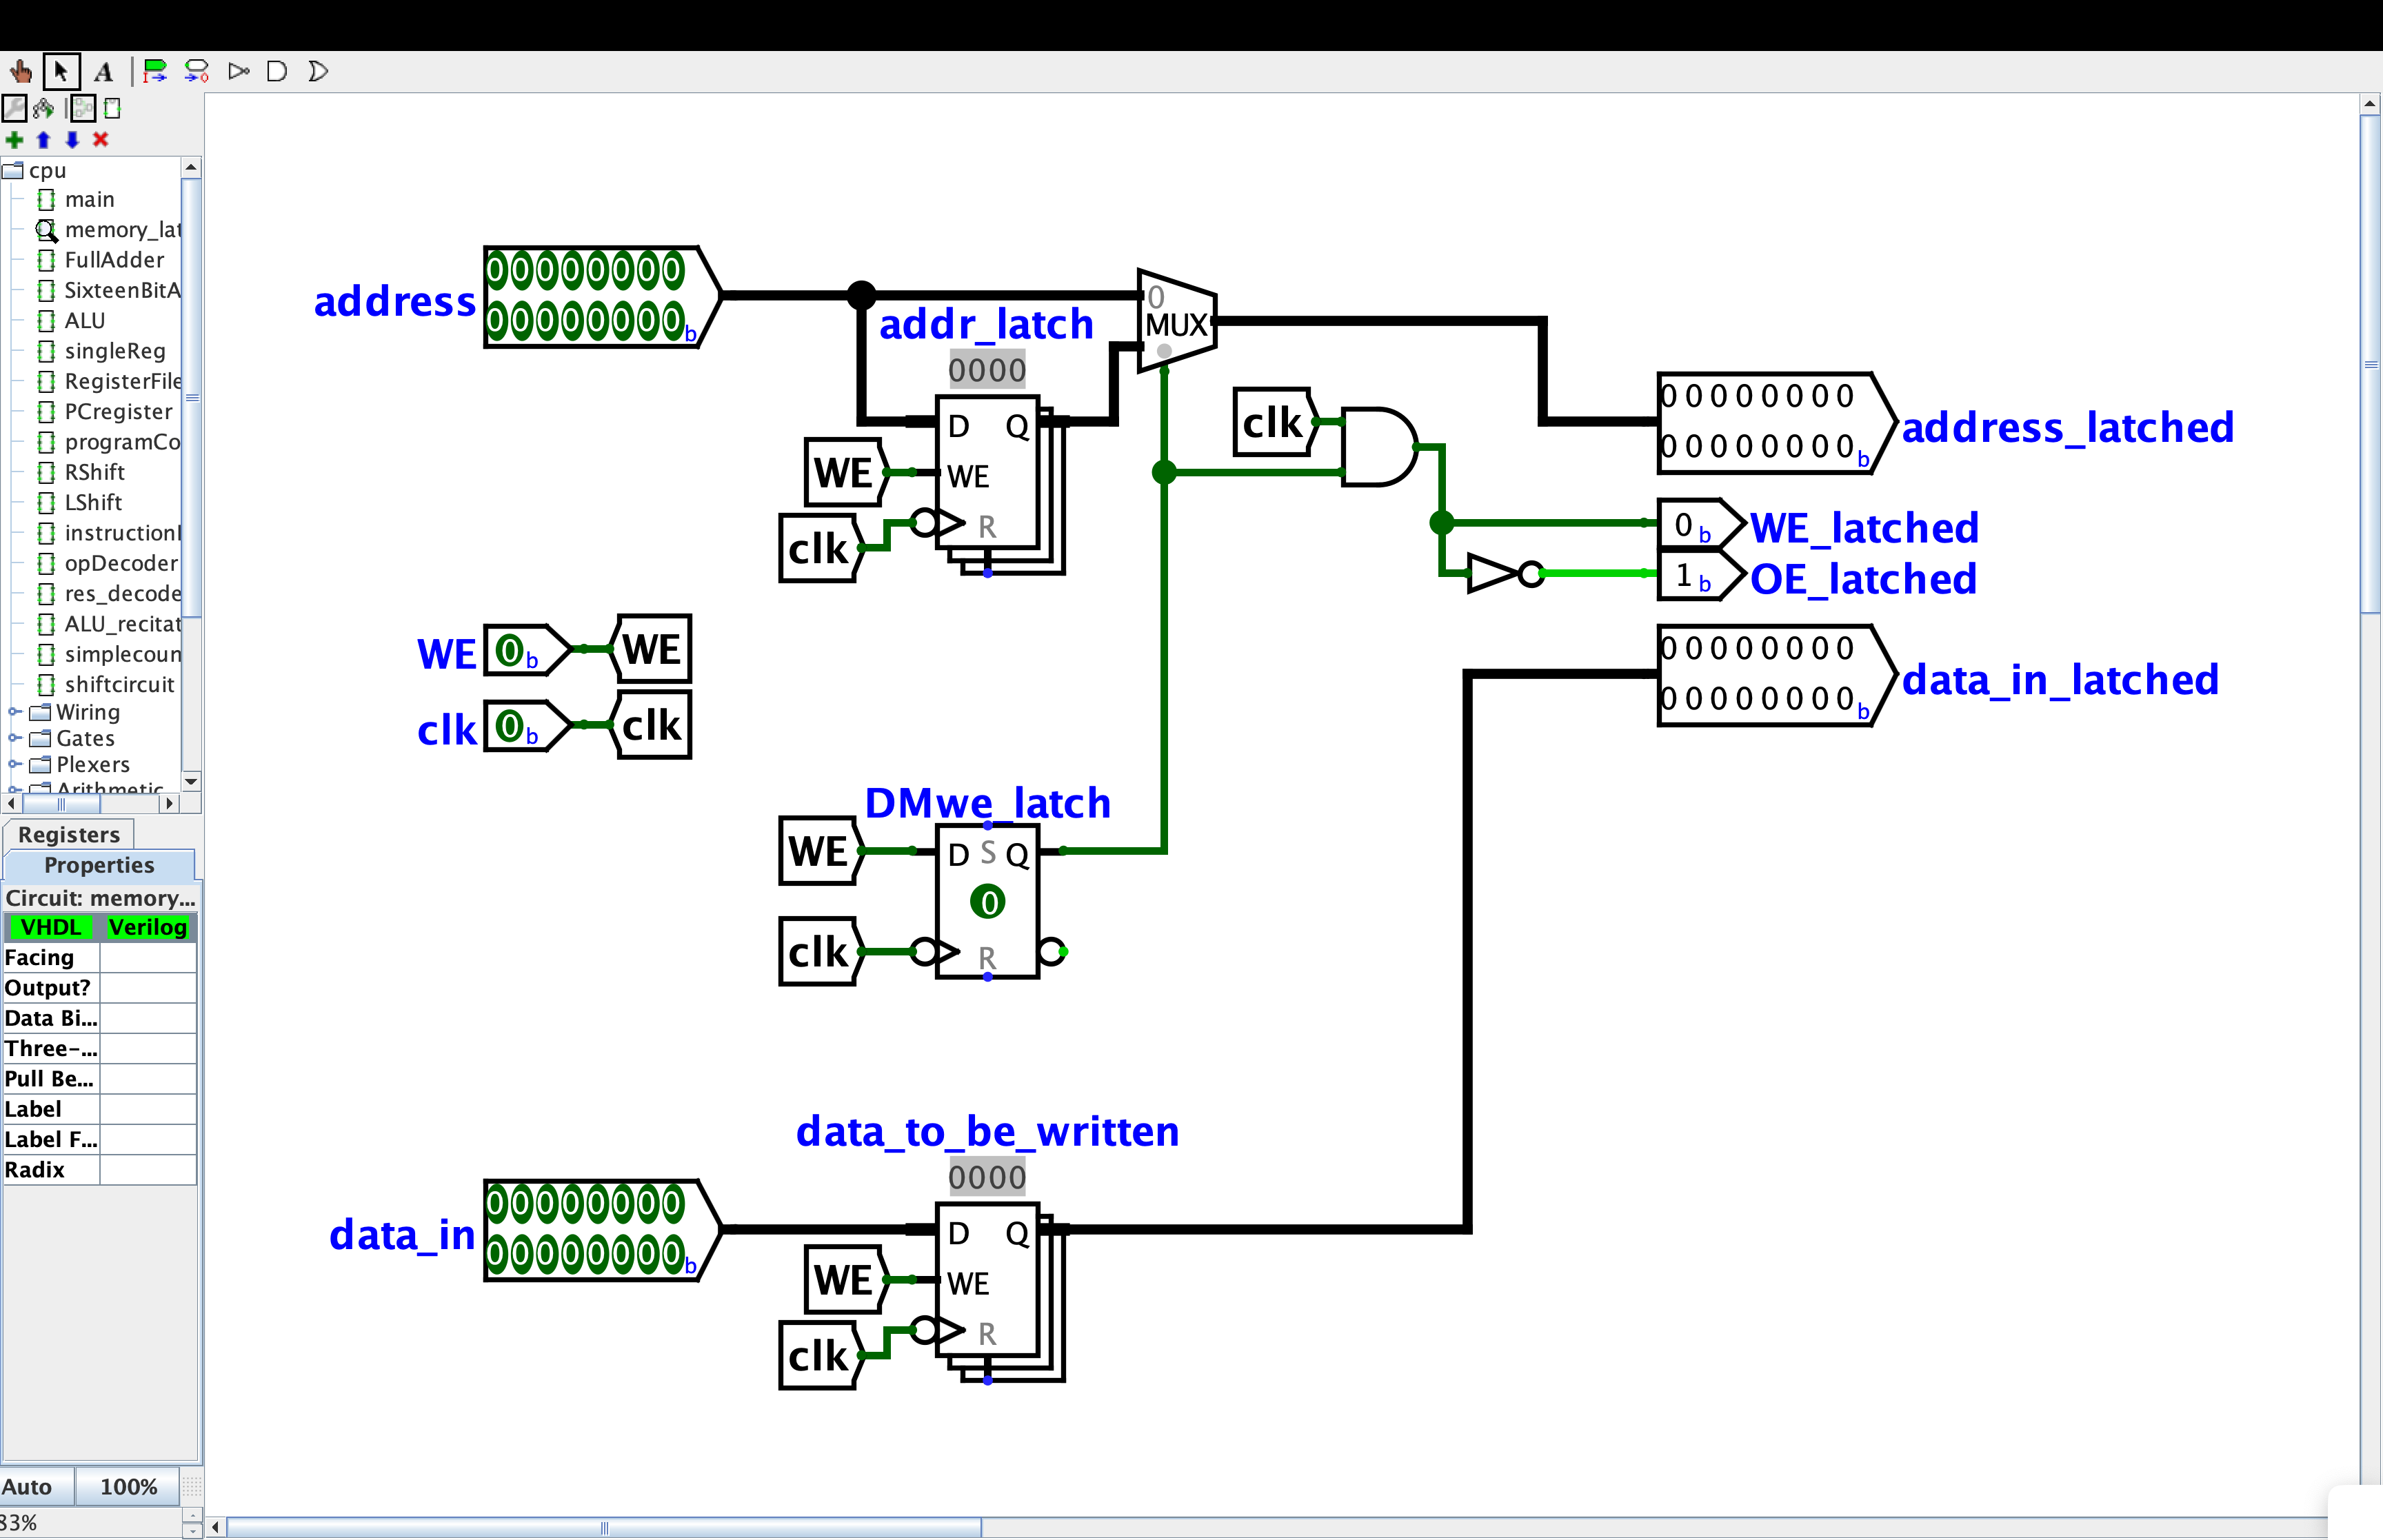Select the Poke hand tool
This screenshot has width=2383, height=1540.
click(21, 71)
